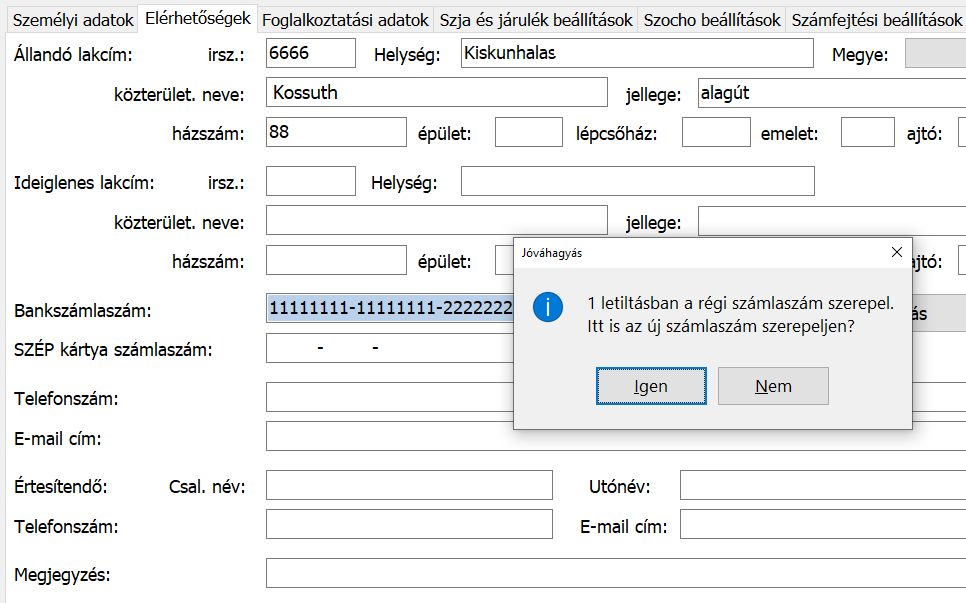The image size is (966, 603).
Task: Click permanent address postal code field 6666
Action: click(311, 54)
